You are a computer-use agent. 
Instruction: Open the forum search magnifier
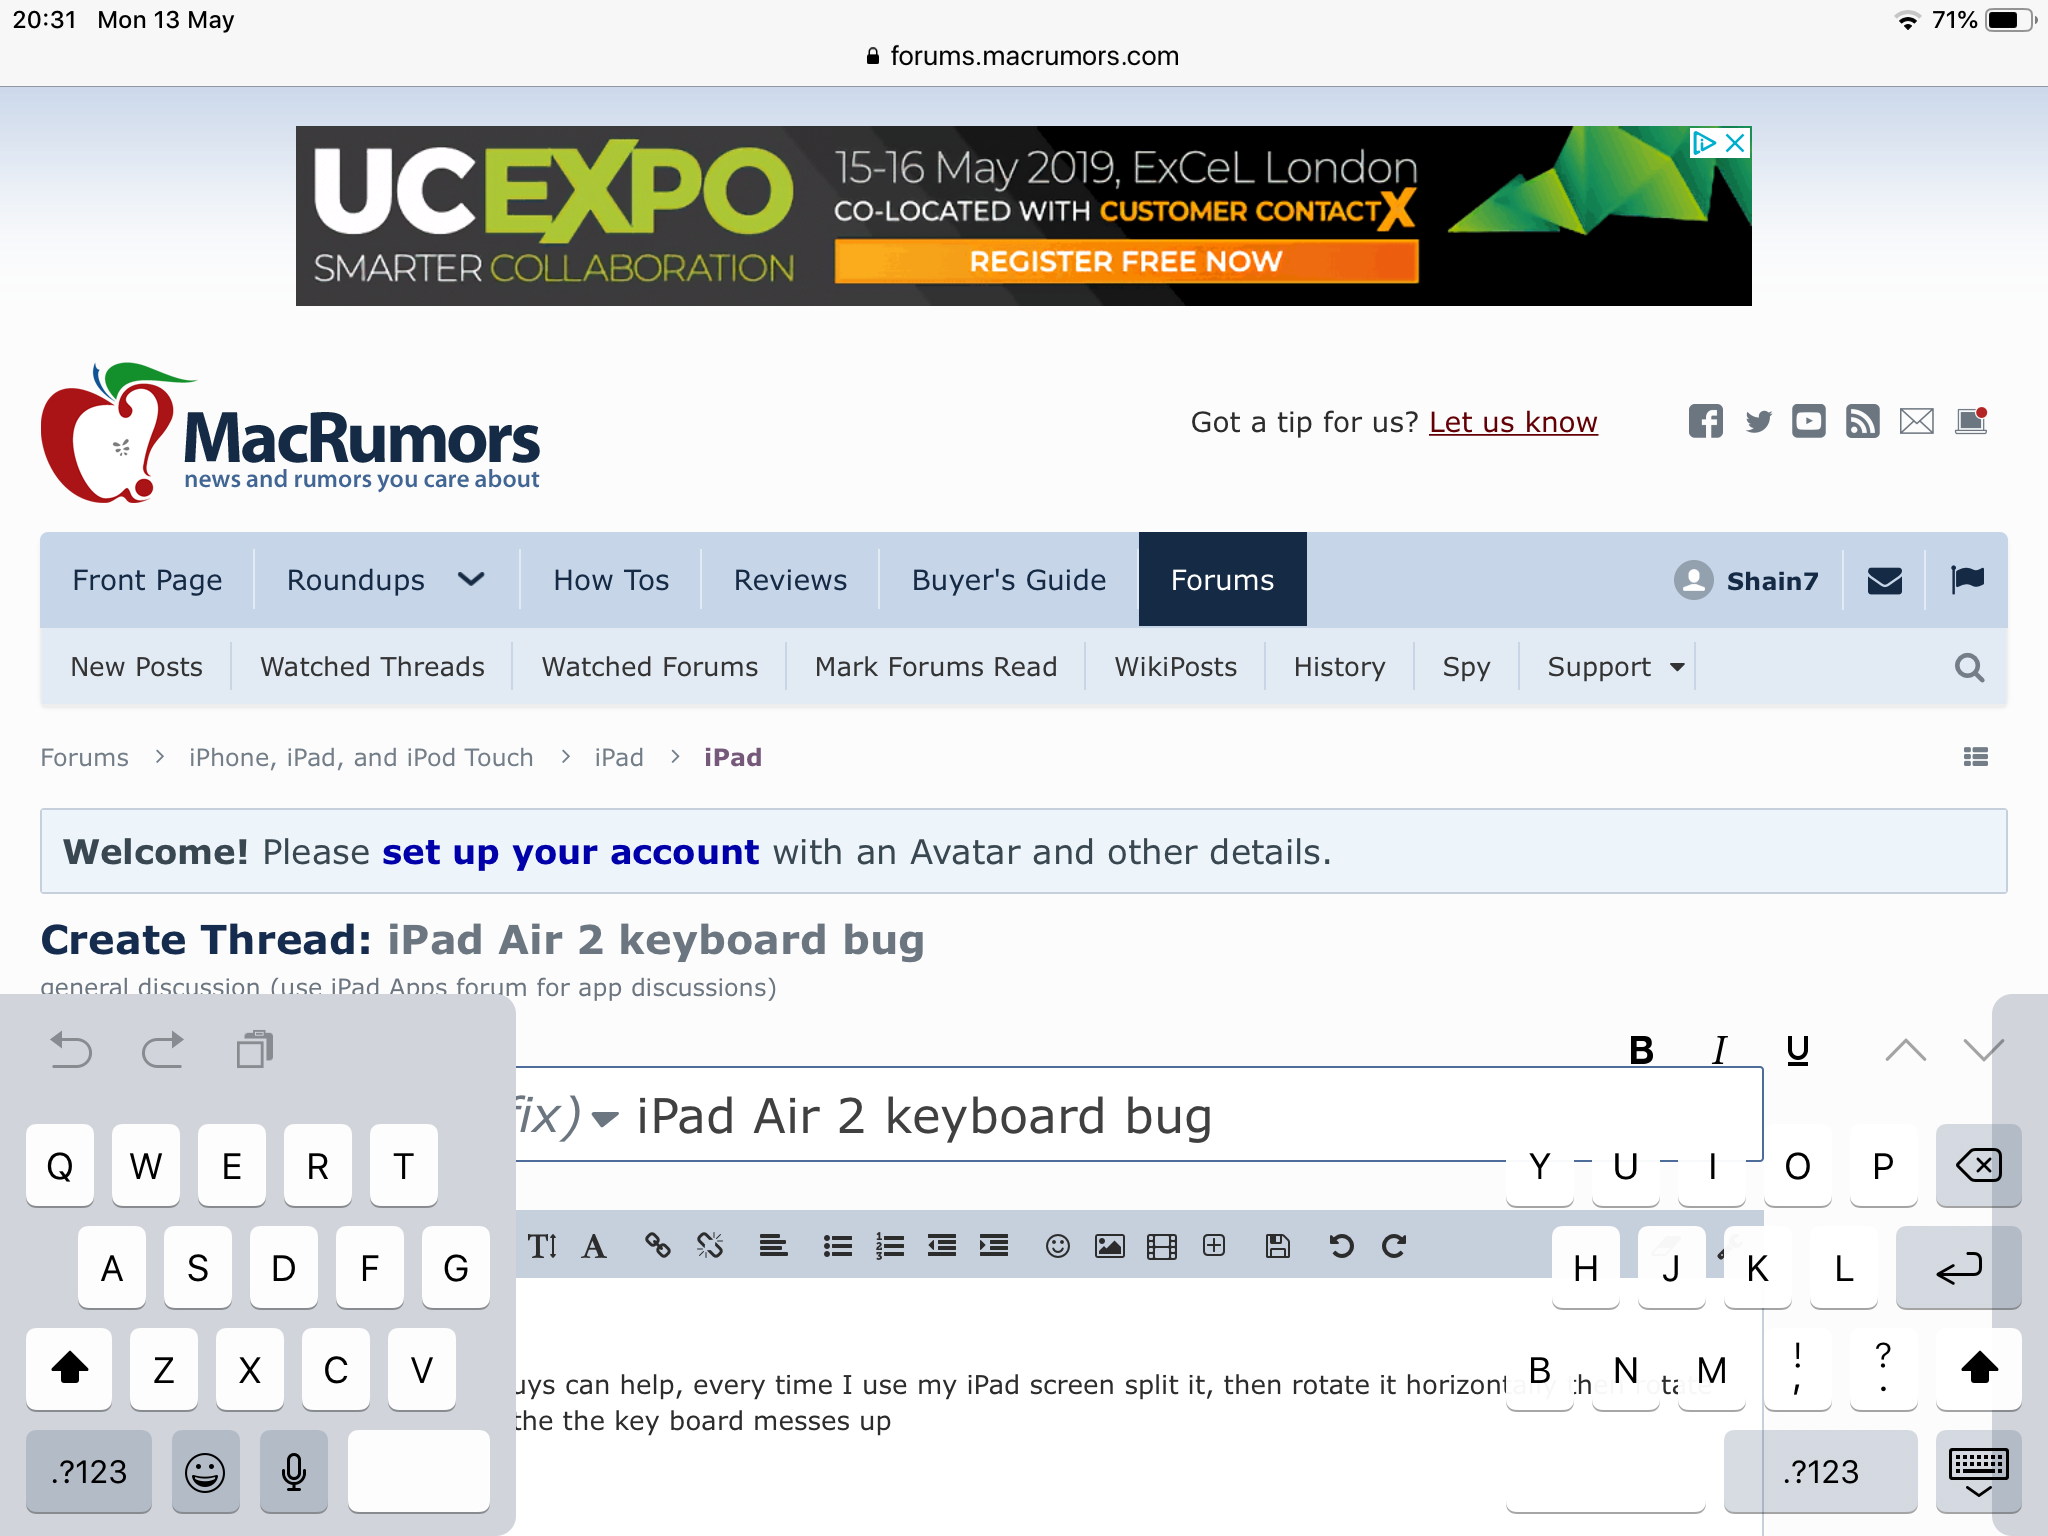pos(1969,667)
